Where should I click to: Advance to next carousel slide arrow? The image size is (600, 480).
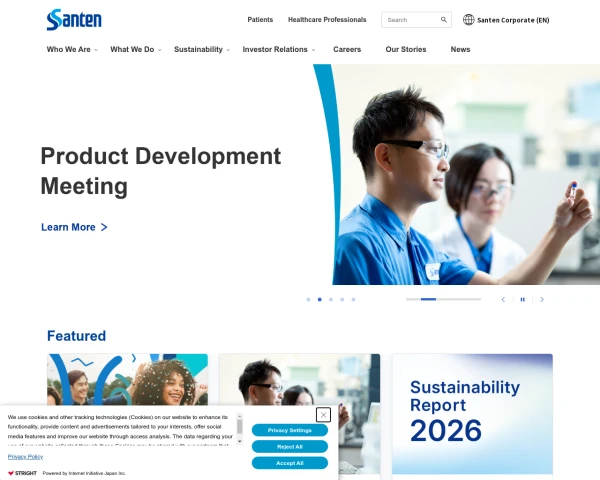tap(542, 299)
